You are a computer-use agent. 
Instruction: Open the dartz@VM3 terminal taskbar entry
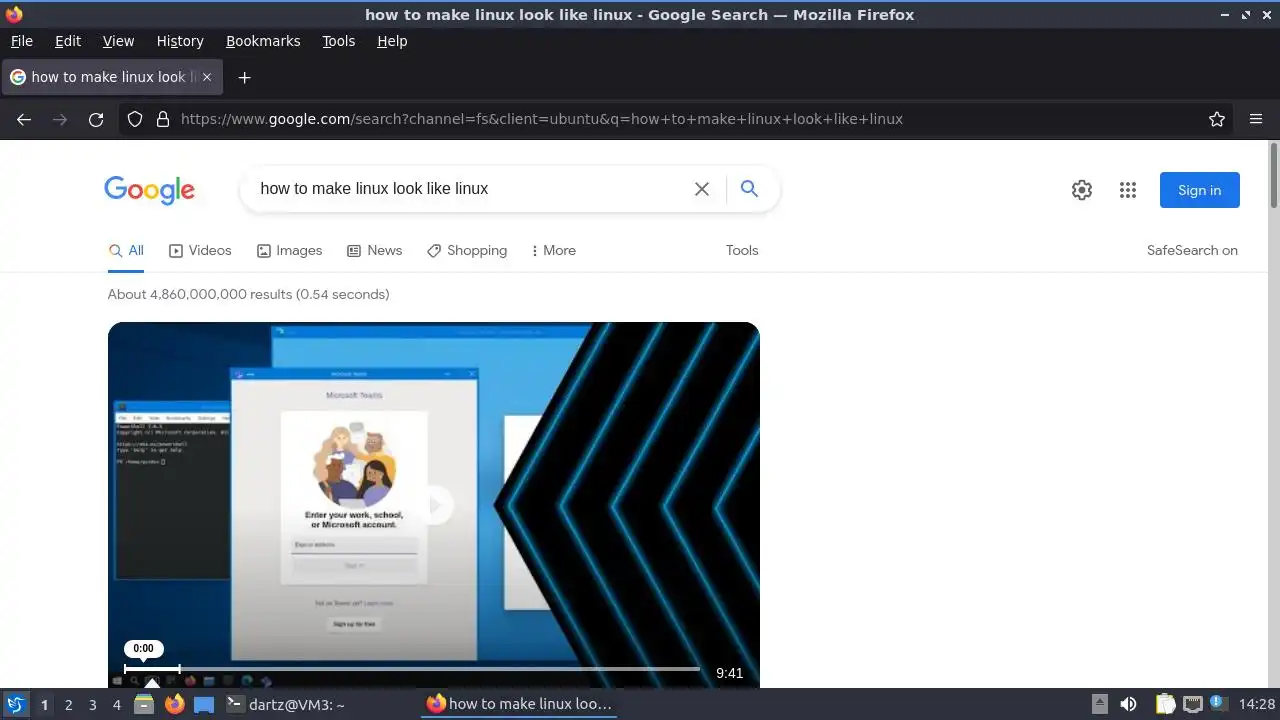[x=285, y=704]
